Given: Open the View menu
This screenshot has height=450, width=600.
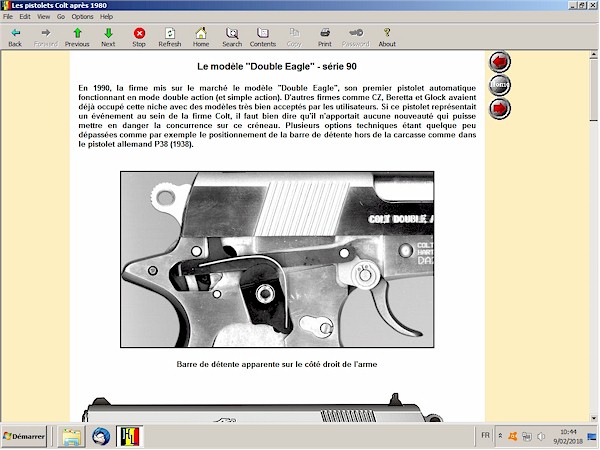Looking at the screenshot, I should (43, 17).
